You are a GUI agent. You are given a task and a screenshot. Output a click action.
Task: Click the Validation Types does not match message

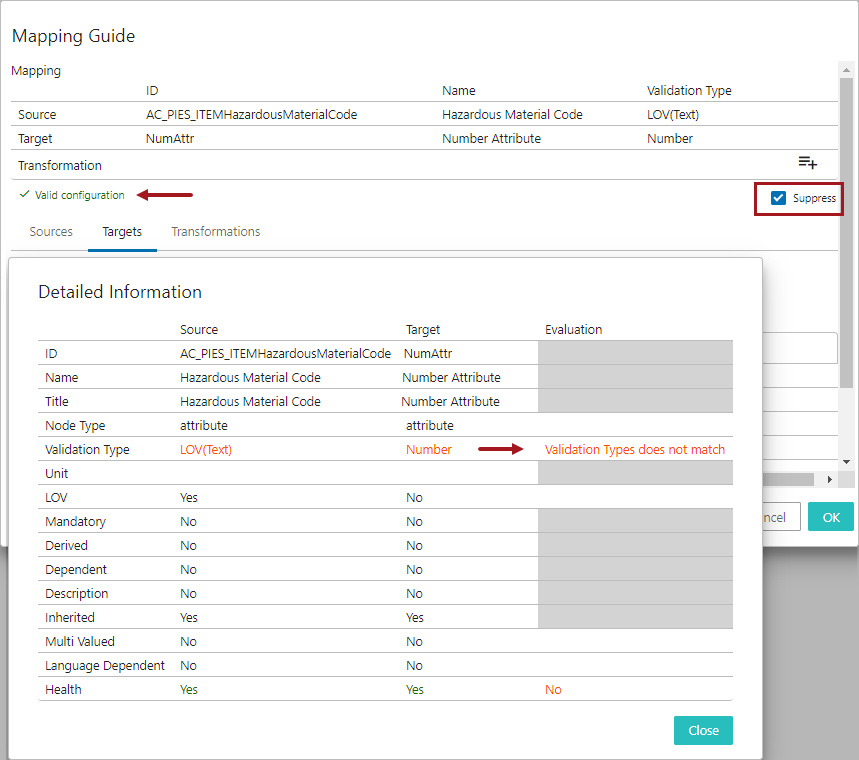[634, 450]
